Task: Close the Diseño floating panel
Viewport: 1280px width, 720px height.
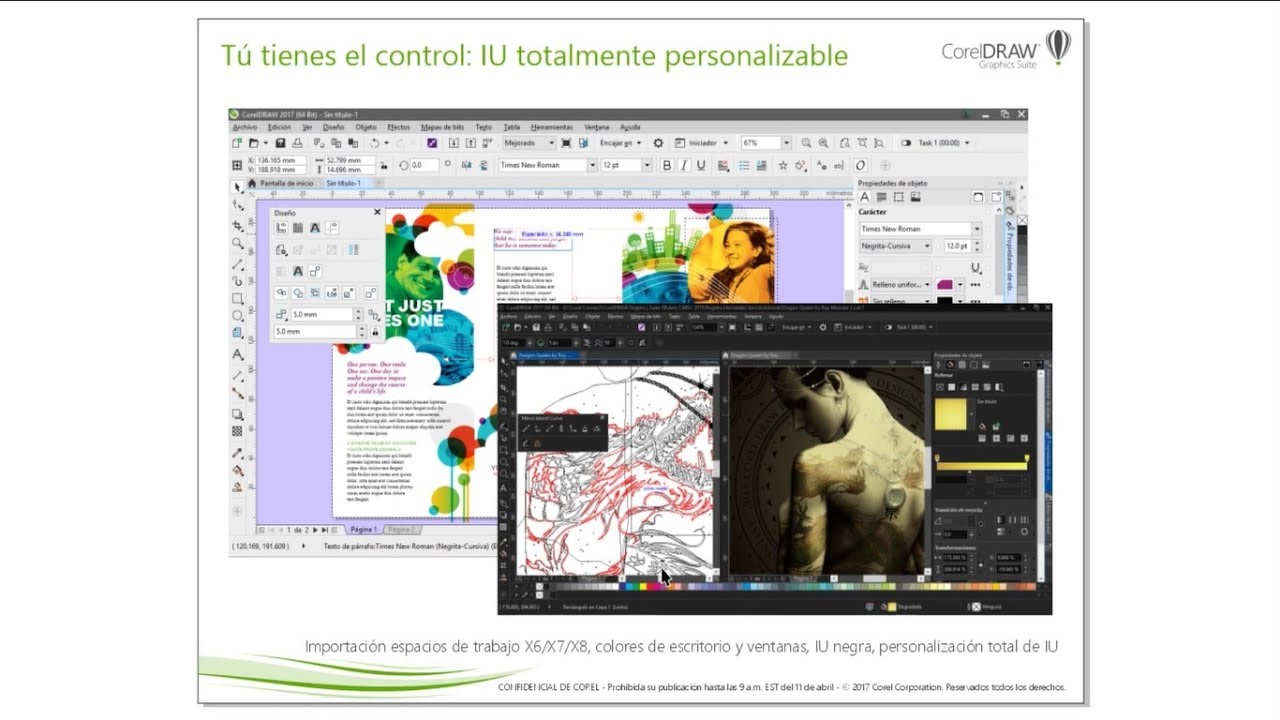Action: (377, 212)
